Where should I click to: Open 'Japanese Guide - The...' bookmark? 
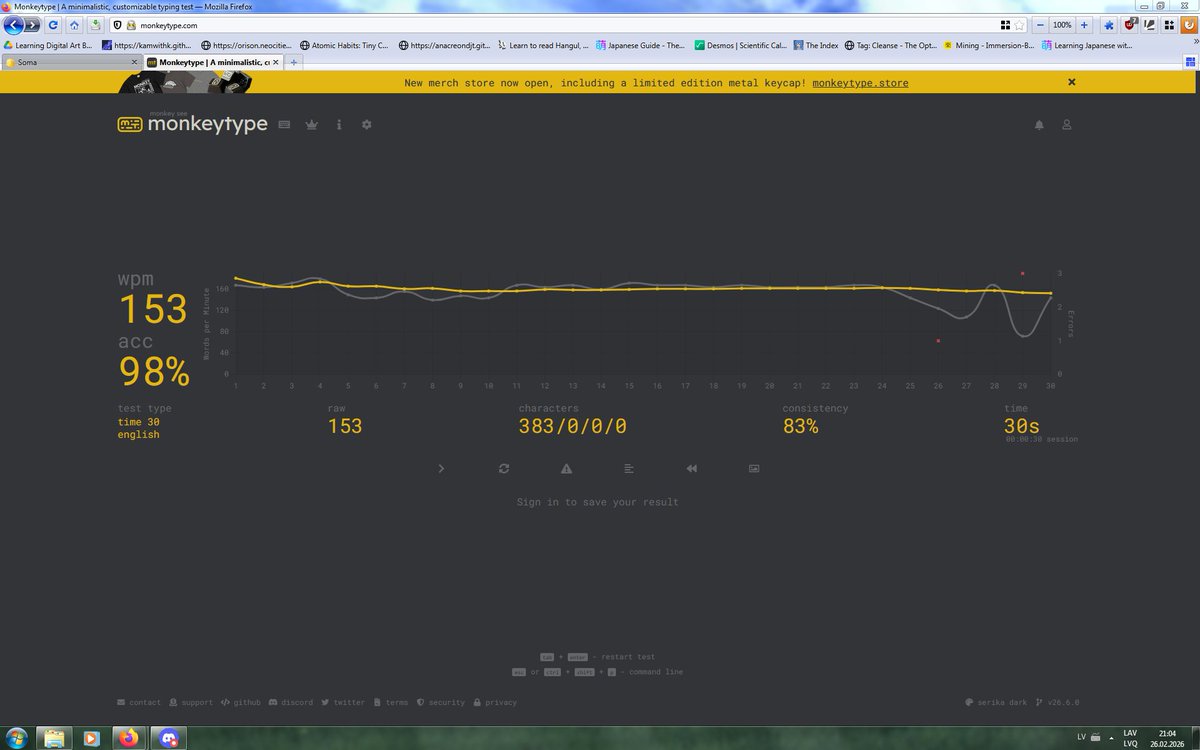coord(640,45)
